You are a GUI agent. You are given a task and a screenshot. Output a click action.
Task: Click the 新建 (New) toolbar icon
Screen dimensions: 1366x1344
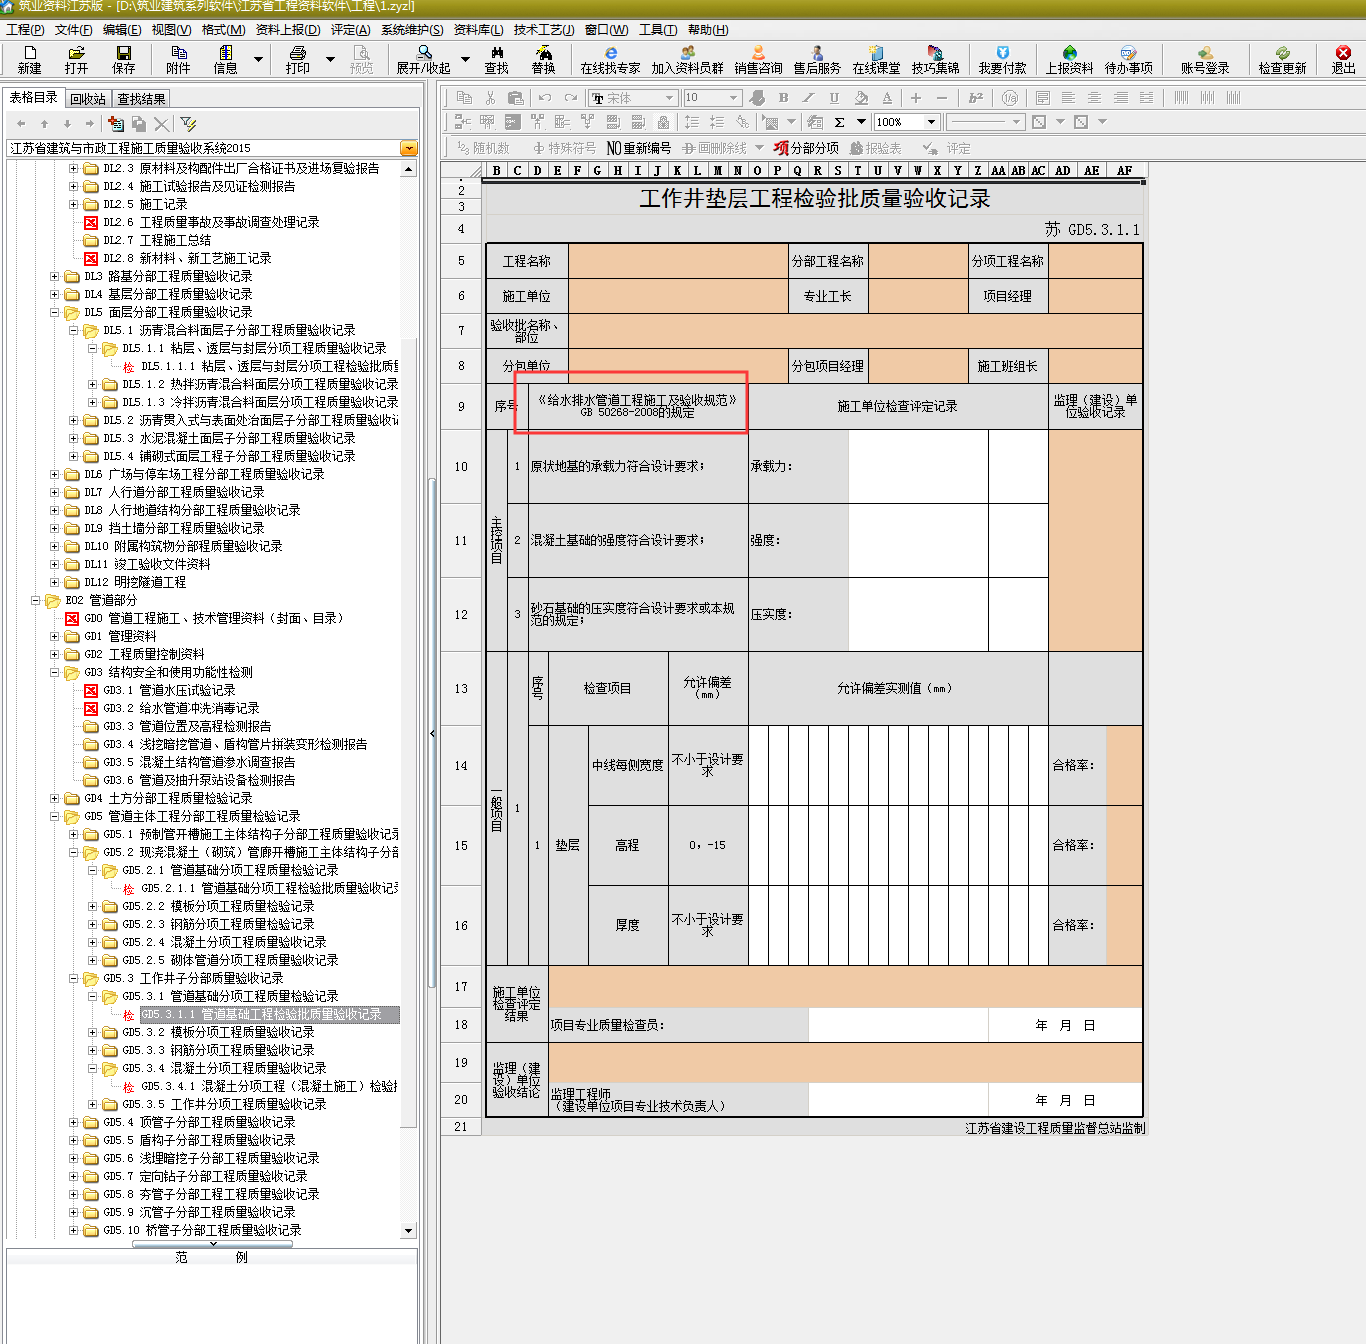[29, 59]
